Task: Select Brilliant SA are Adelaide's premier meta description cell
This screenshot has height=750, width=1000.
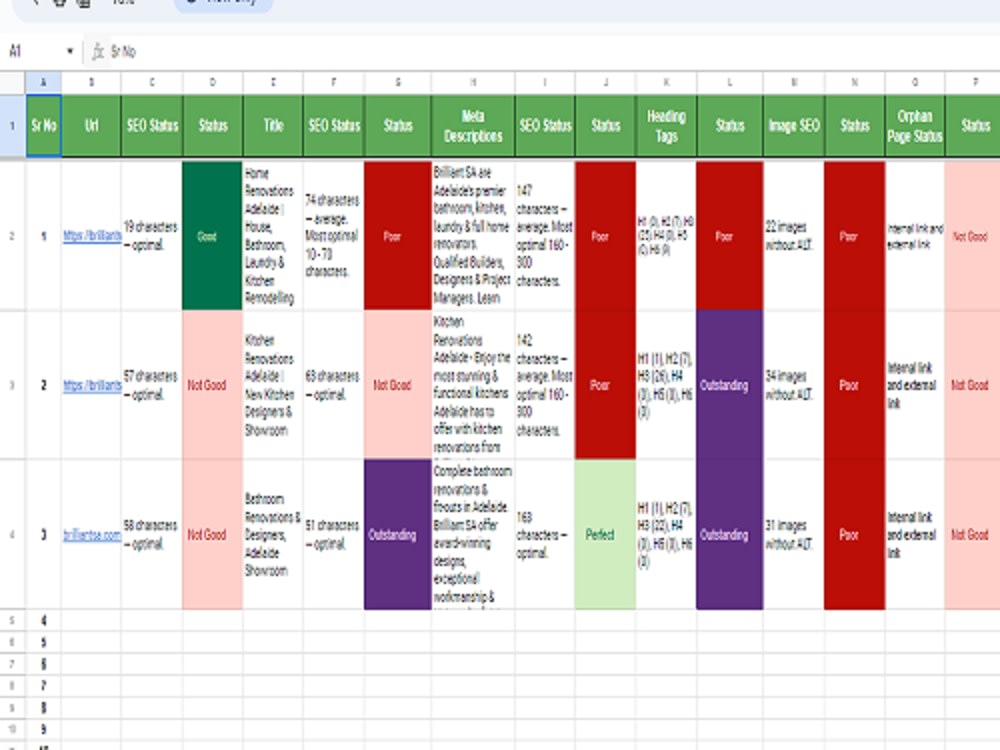Action: [x=473, y=236]
